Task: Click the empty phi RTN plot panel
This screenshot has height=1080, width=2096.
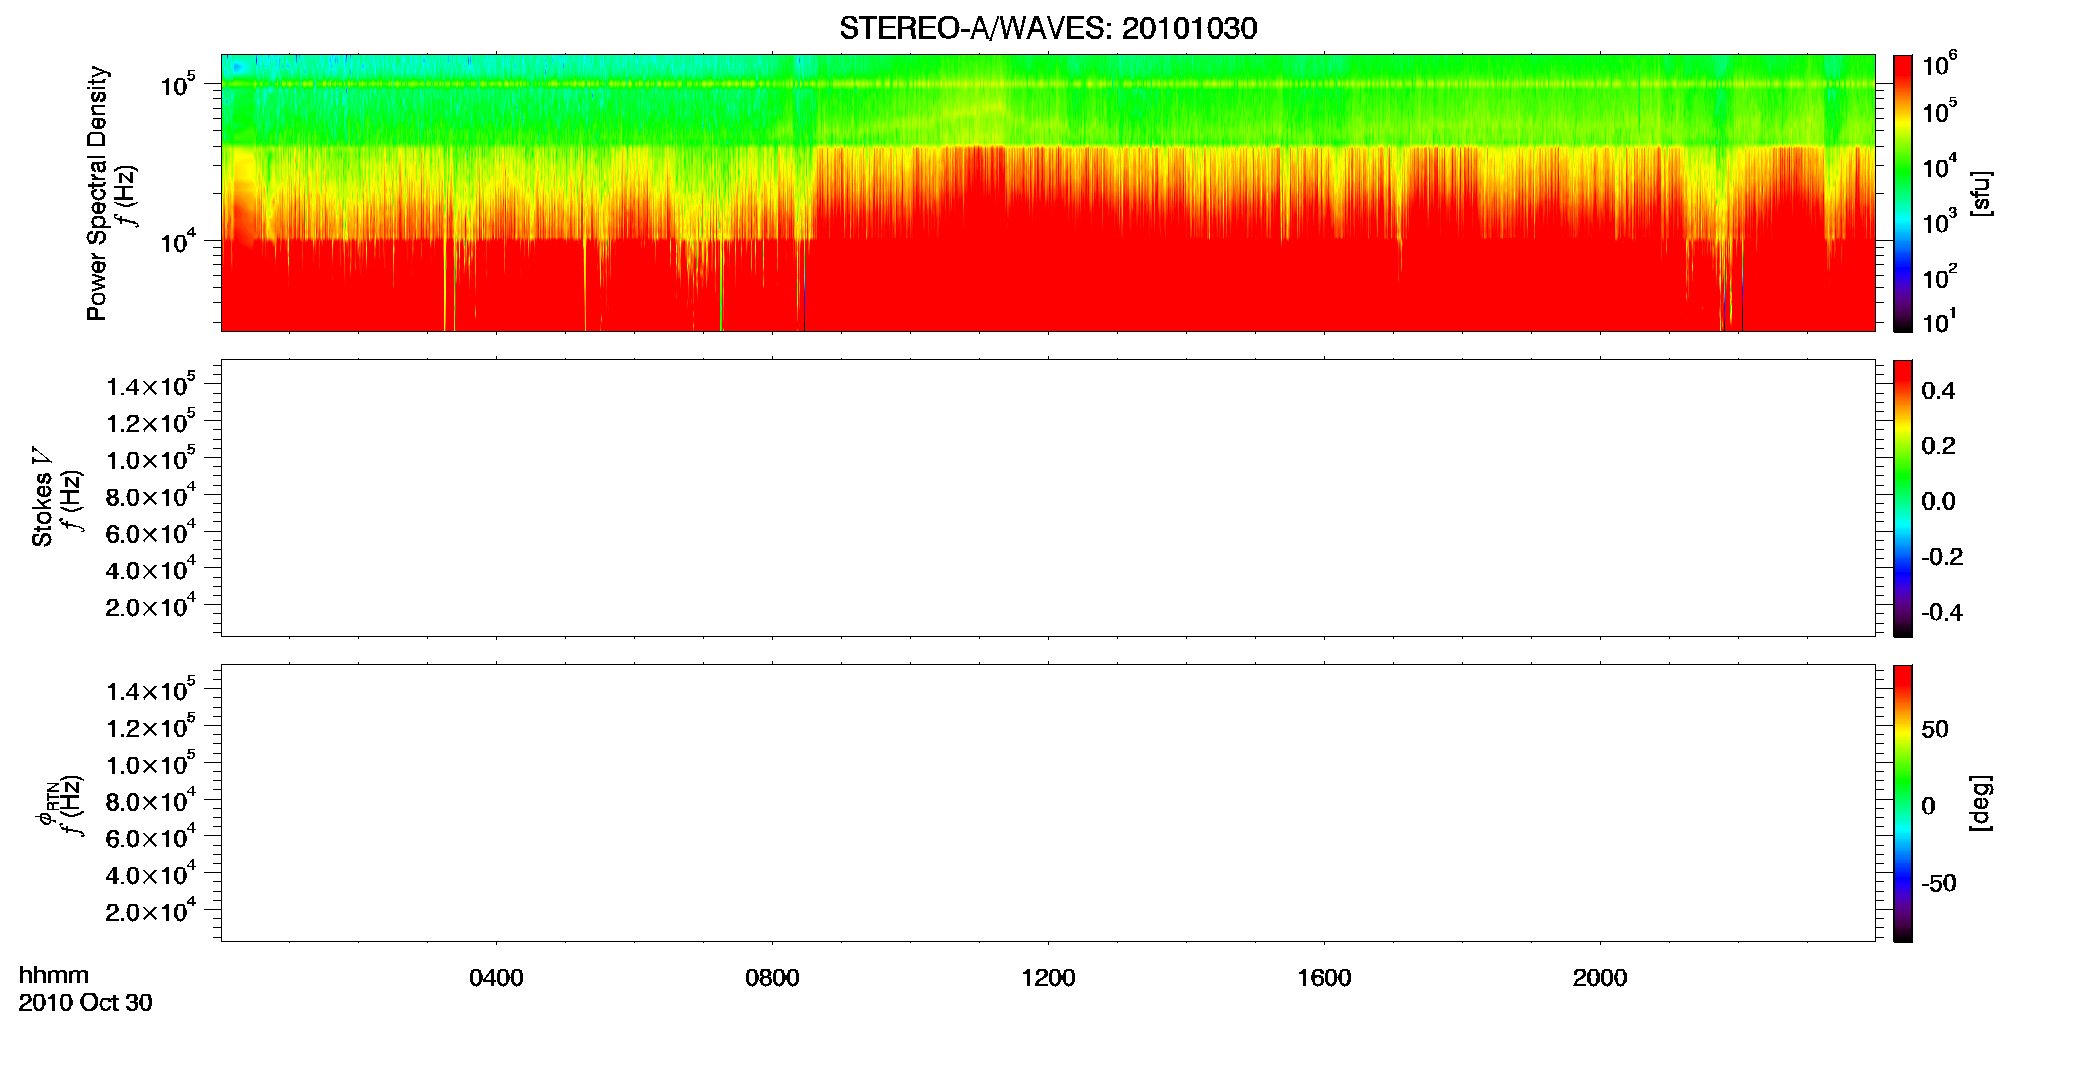Action: (1048, 802)
